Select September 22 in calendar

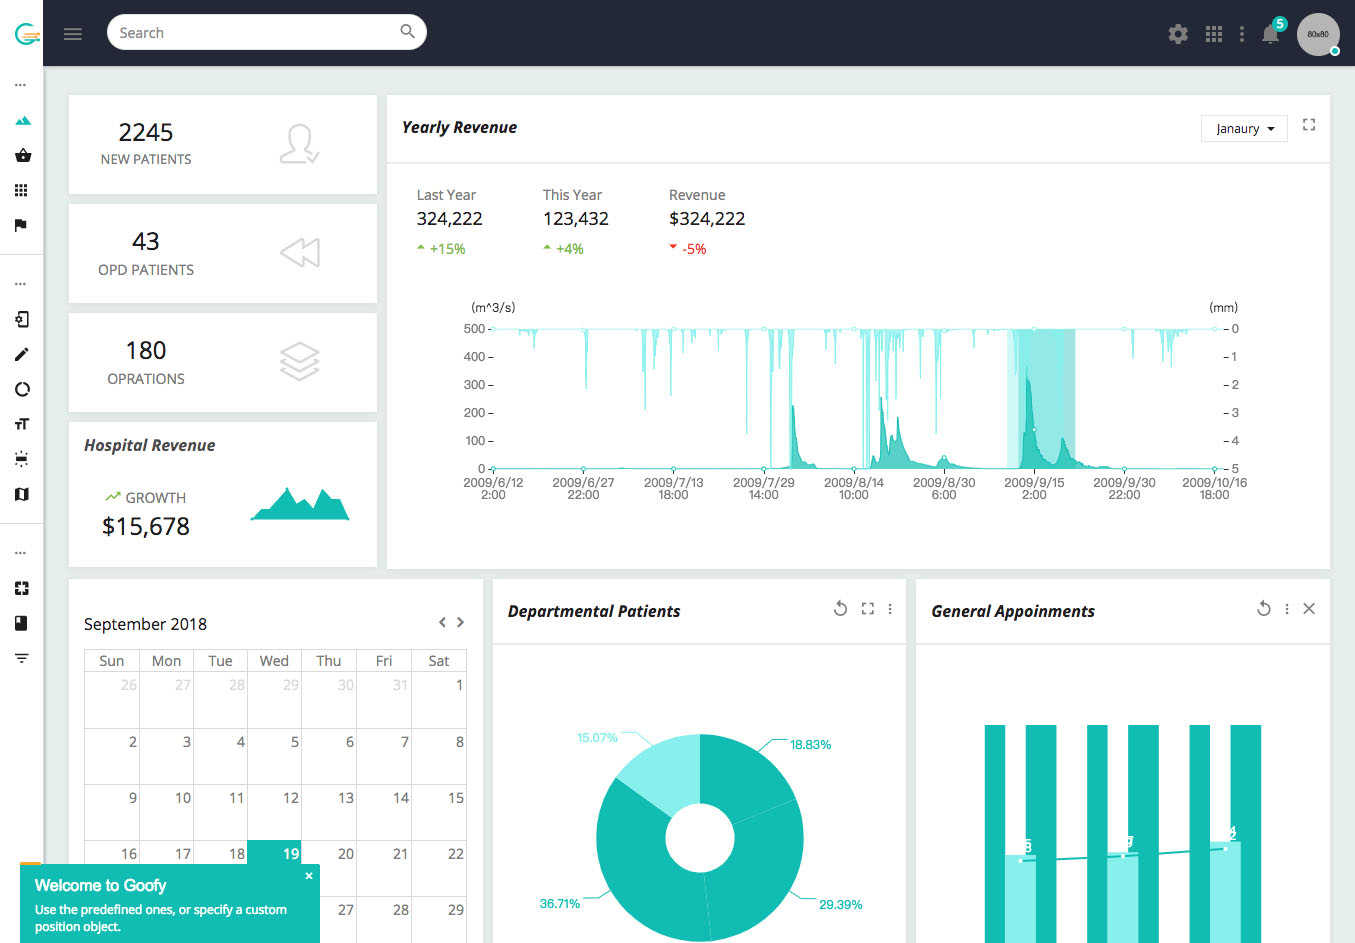(x=439, y=867)
